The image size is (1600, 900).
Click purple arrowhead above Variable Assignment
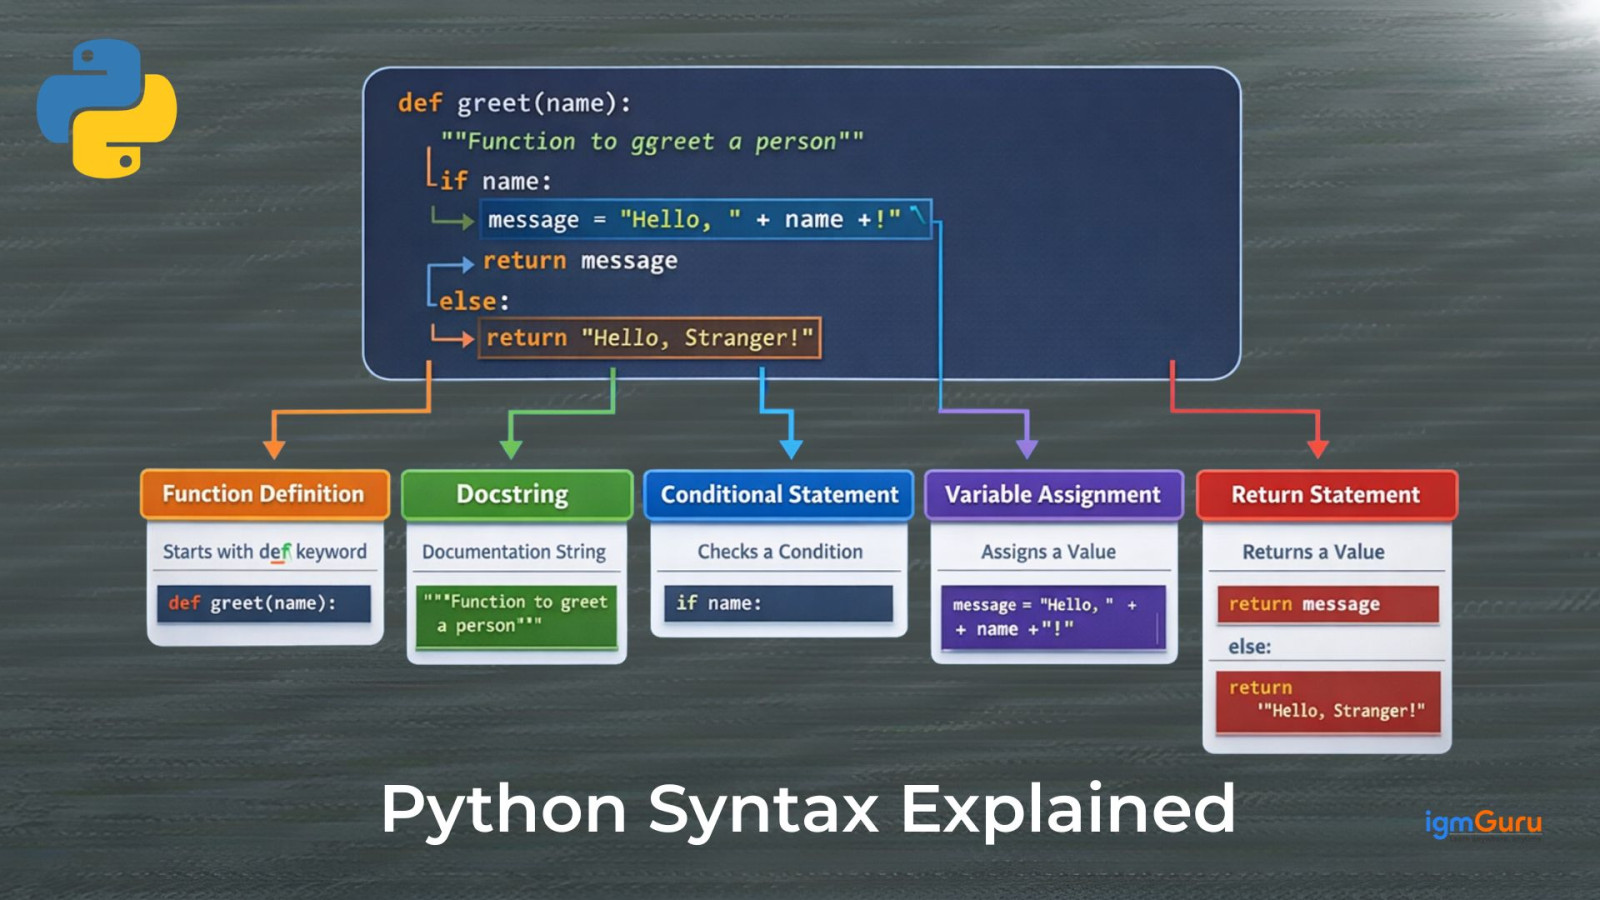click(1026, 448)
